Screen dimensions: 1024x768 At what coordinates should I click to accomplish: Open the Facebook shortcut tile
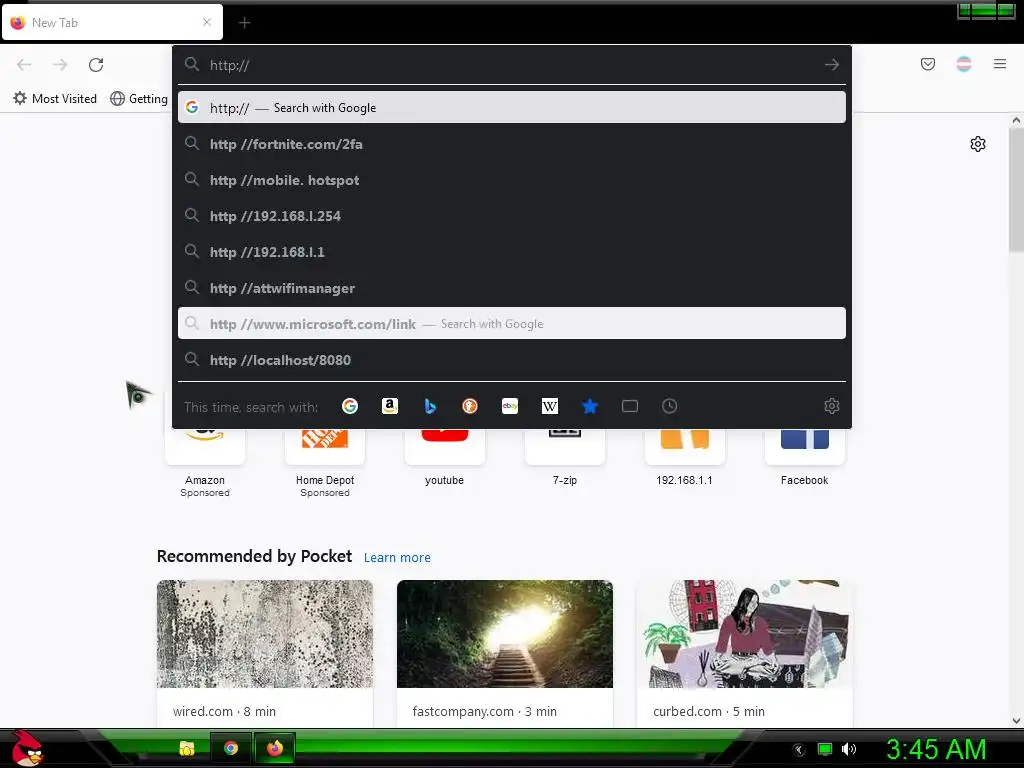tap(805, 457)
